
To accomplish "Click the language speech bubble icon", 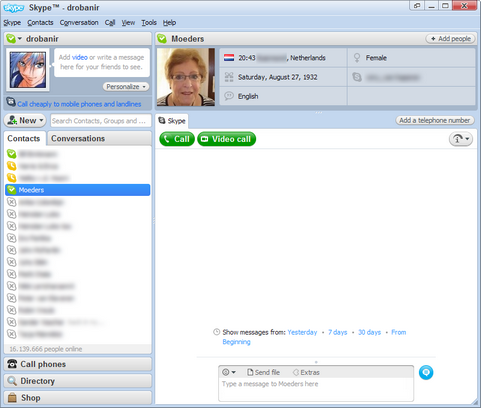I will click(x=229, y=96).
